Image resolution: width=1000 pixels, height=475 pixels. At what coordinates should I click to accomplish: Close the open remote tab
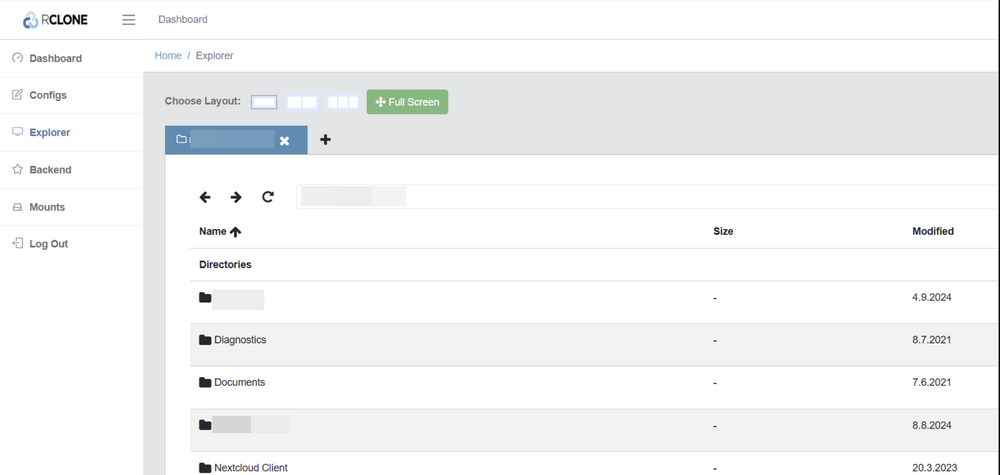point(284,141)
